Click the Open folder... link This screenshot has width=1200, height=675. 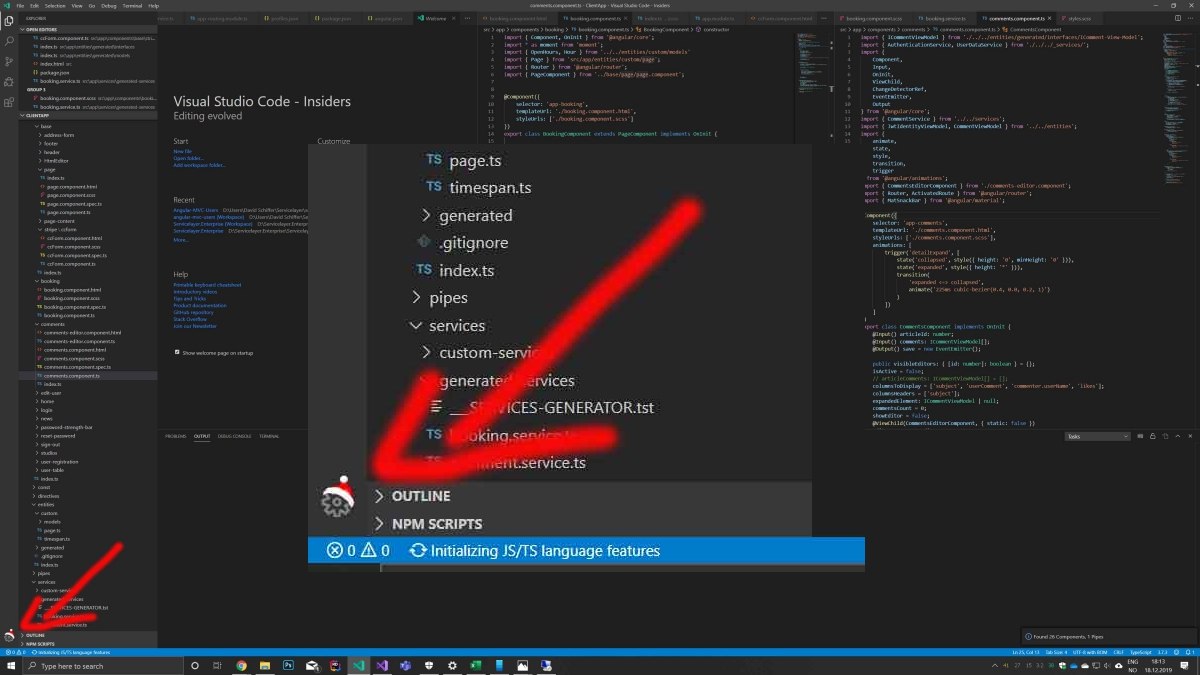coord(187,158)
